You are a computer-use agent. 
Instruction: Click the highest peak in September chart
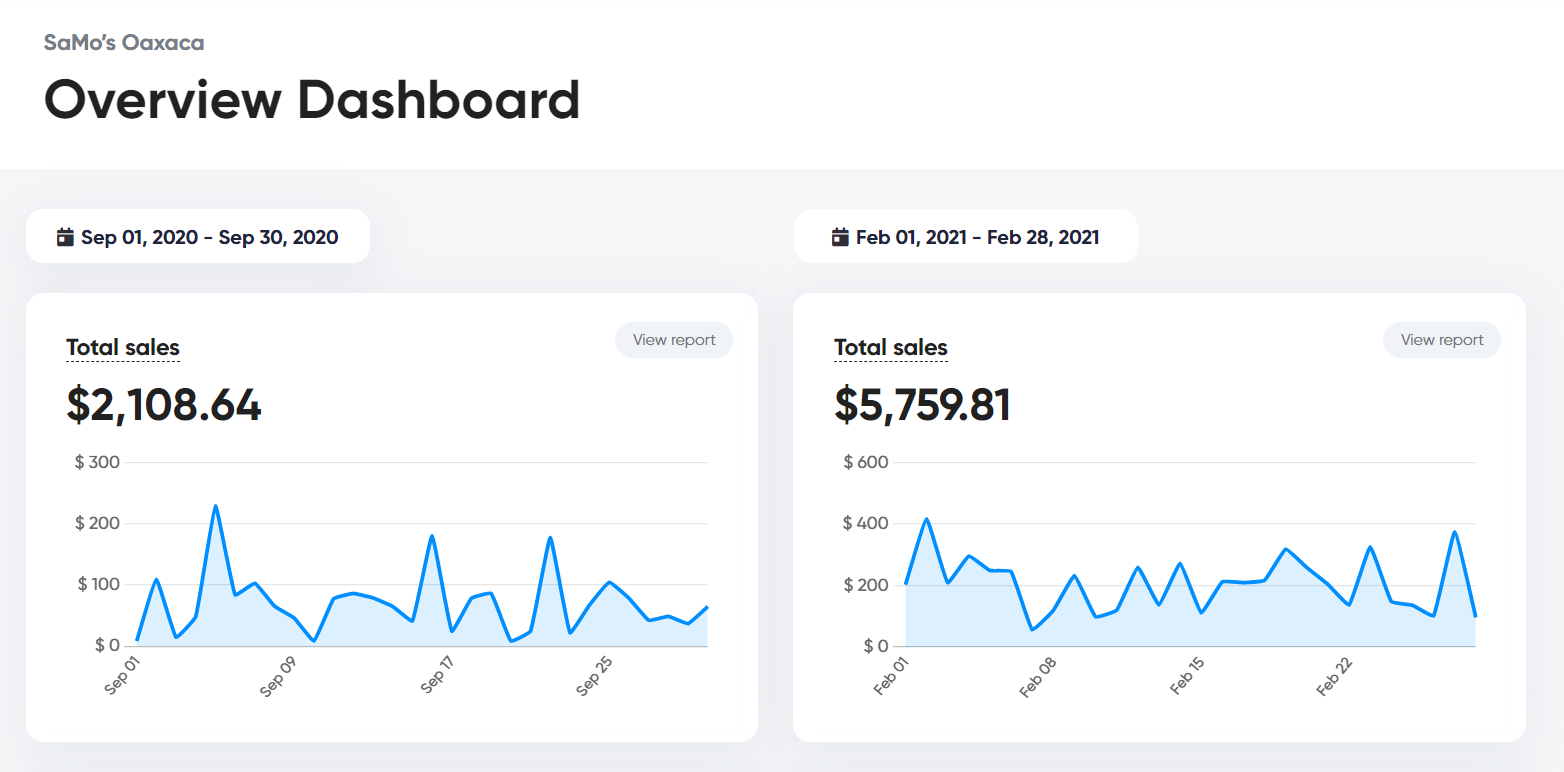coord(215,506)
